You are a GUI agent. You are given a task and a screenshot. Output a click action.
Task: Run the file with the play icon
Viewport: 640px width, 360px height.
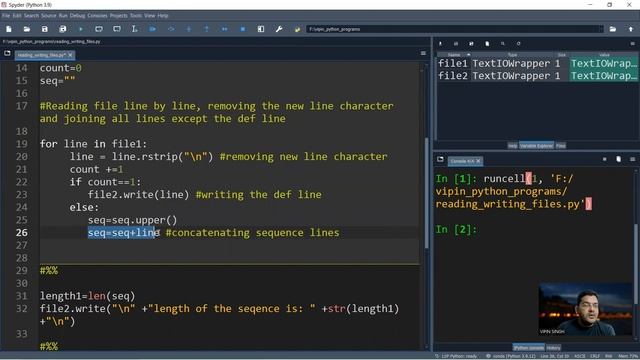coord(81,29)
